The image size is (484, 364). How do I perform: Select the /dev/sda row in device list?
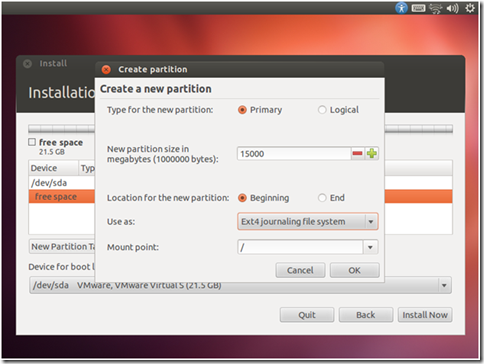tap(62, 183)
